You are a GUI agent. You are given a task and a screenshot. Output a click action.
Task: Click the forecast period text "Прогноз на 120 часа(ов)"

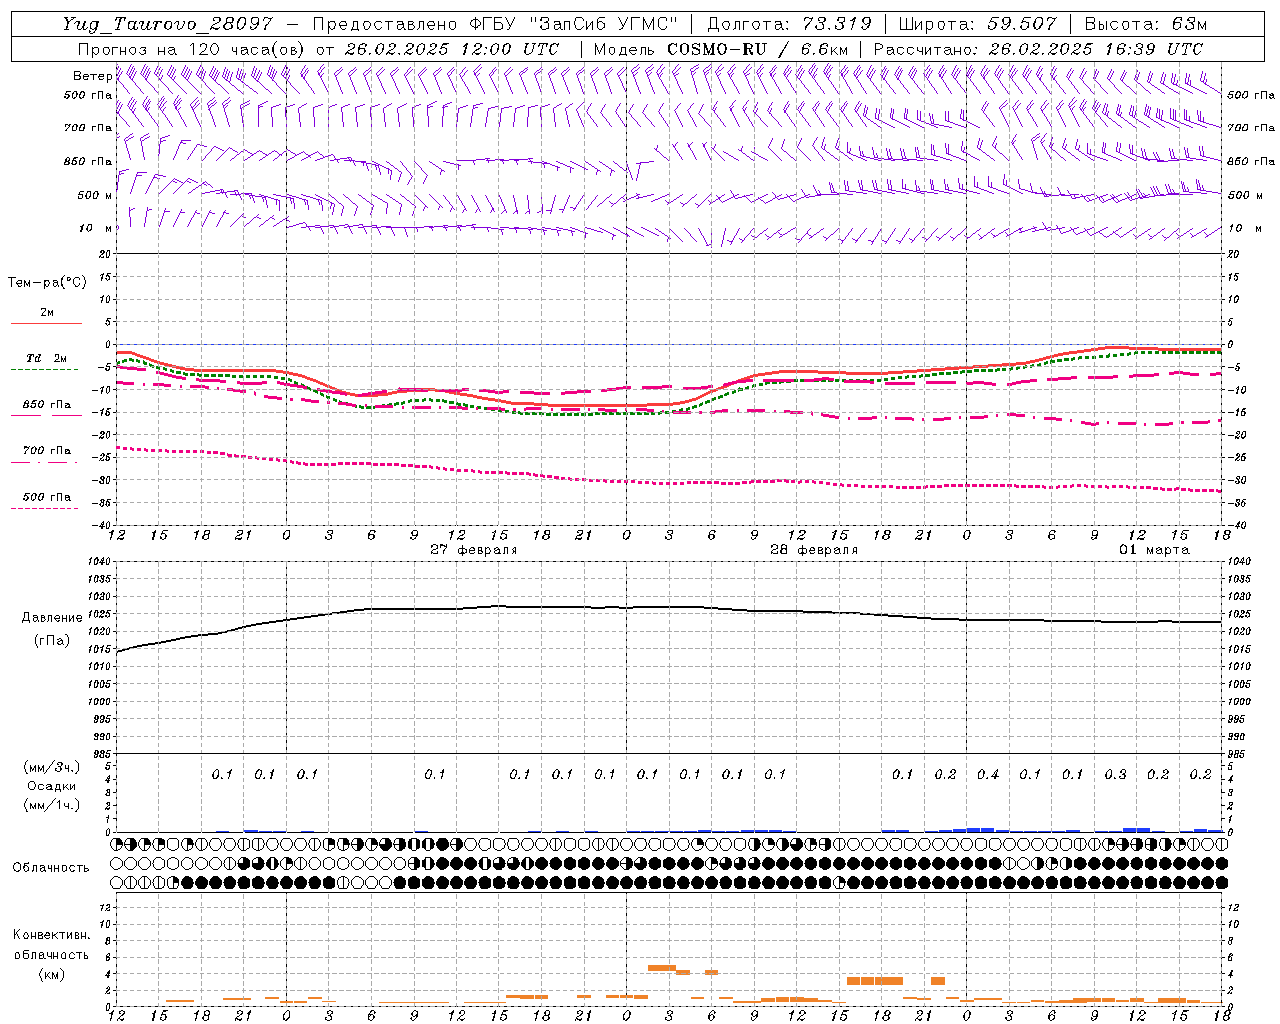click(x=192, y=49)
